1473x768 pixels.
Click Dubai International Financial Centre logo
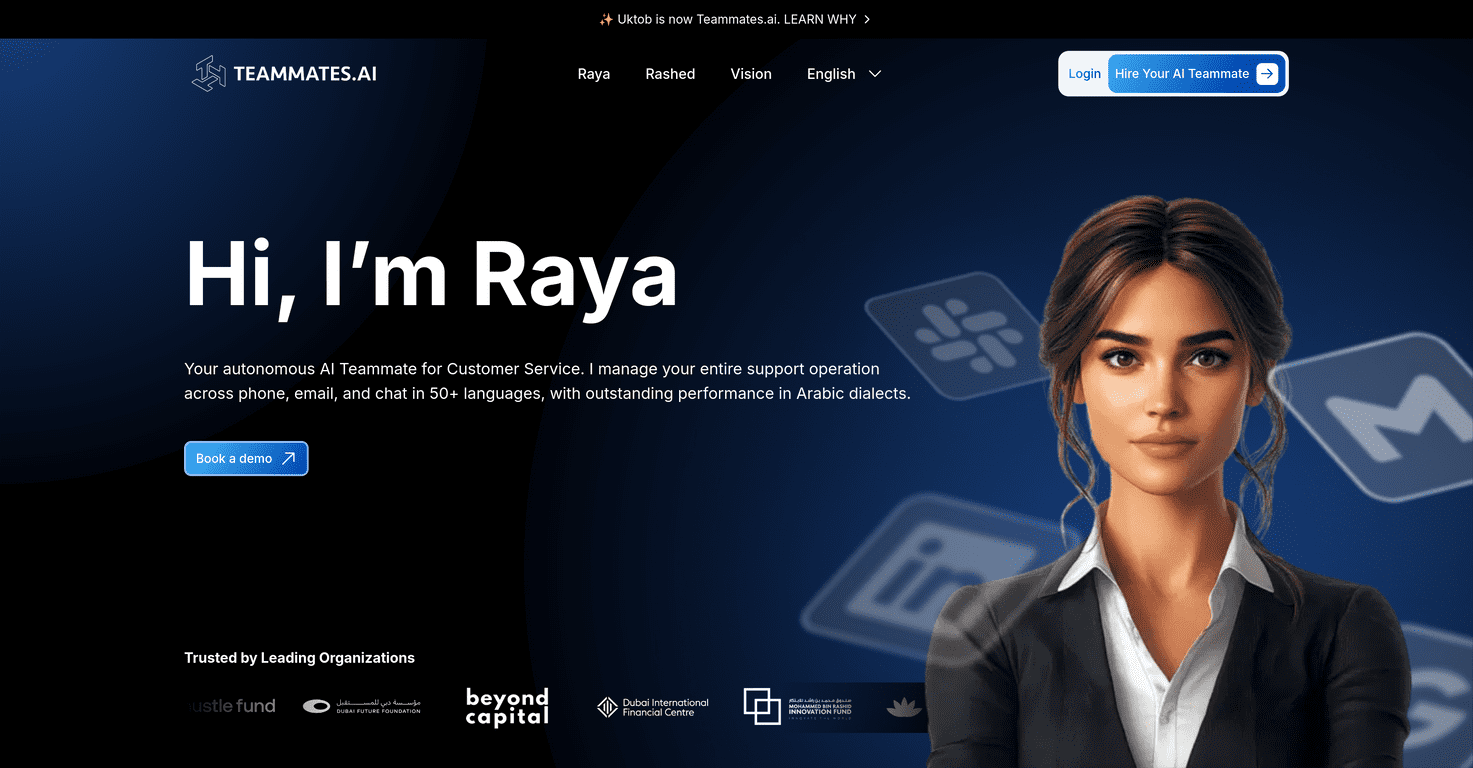coord(652,707)
